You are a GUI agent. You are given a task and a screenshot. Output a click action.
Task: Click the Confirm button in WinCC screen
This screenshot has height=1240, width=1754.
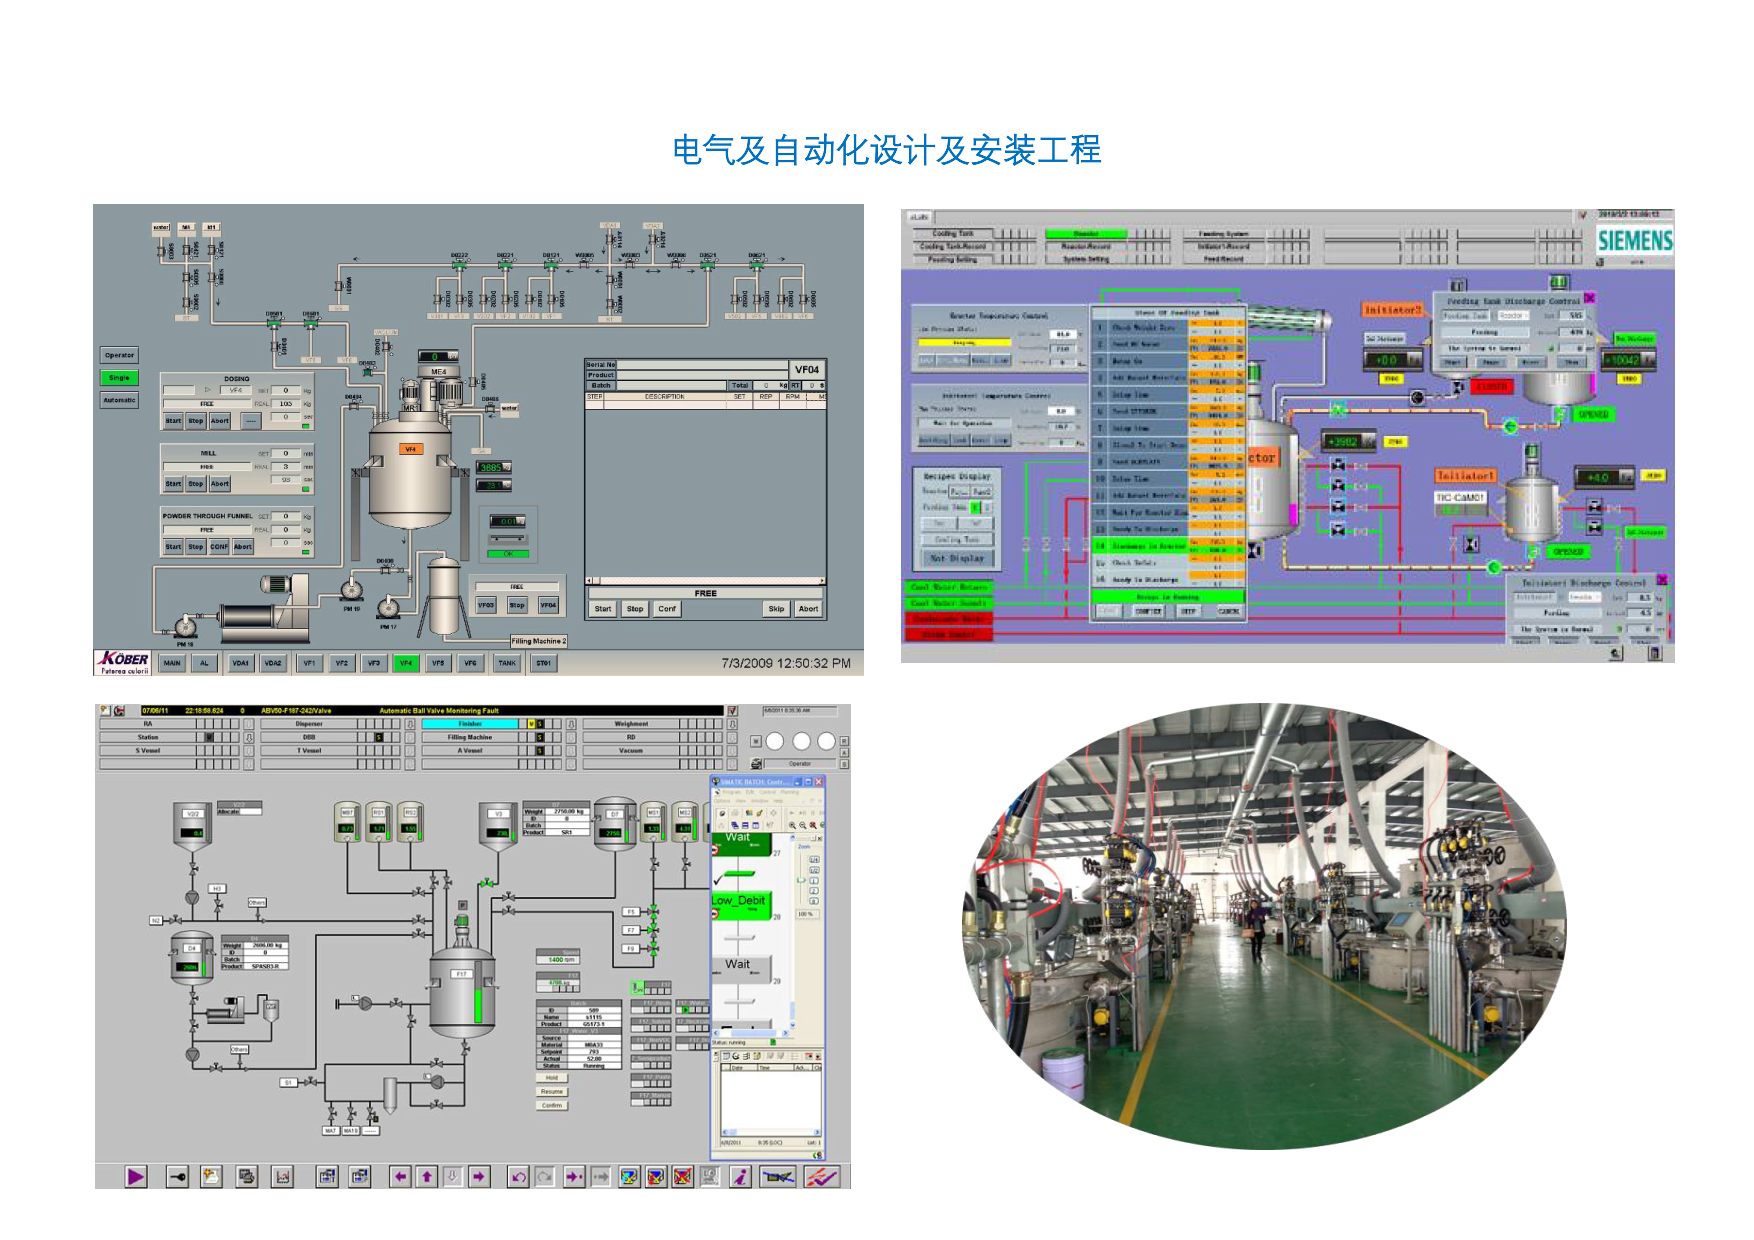pos(552,1105)
